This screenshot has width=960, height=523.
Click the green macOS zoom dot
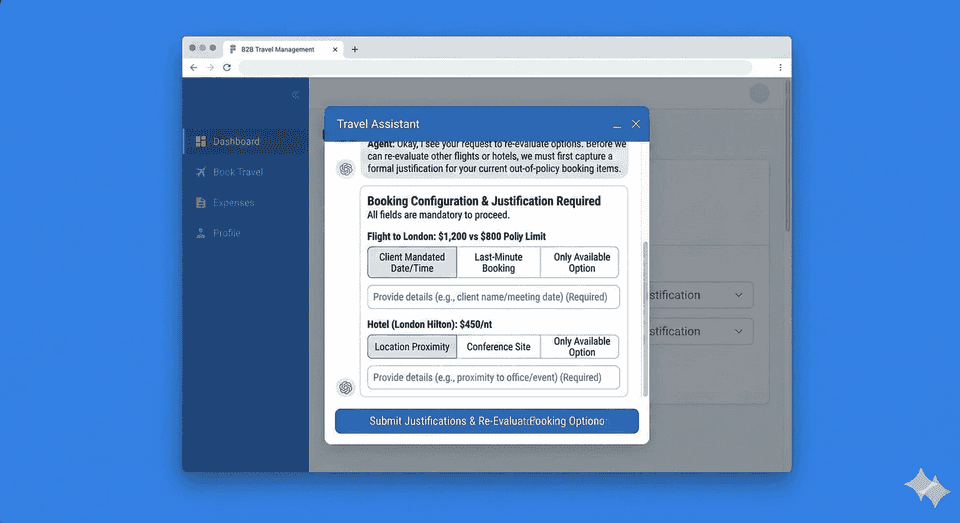[212, 48]
